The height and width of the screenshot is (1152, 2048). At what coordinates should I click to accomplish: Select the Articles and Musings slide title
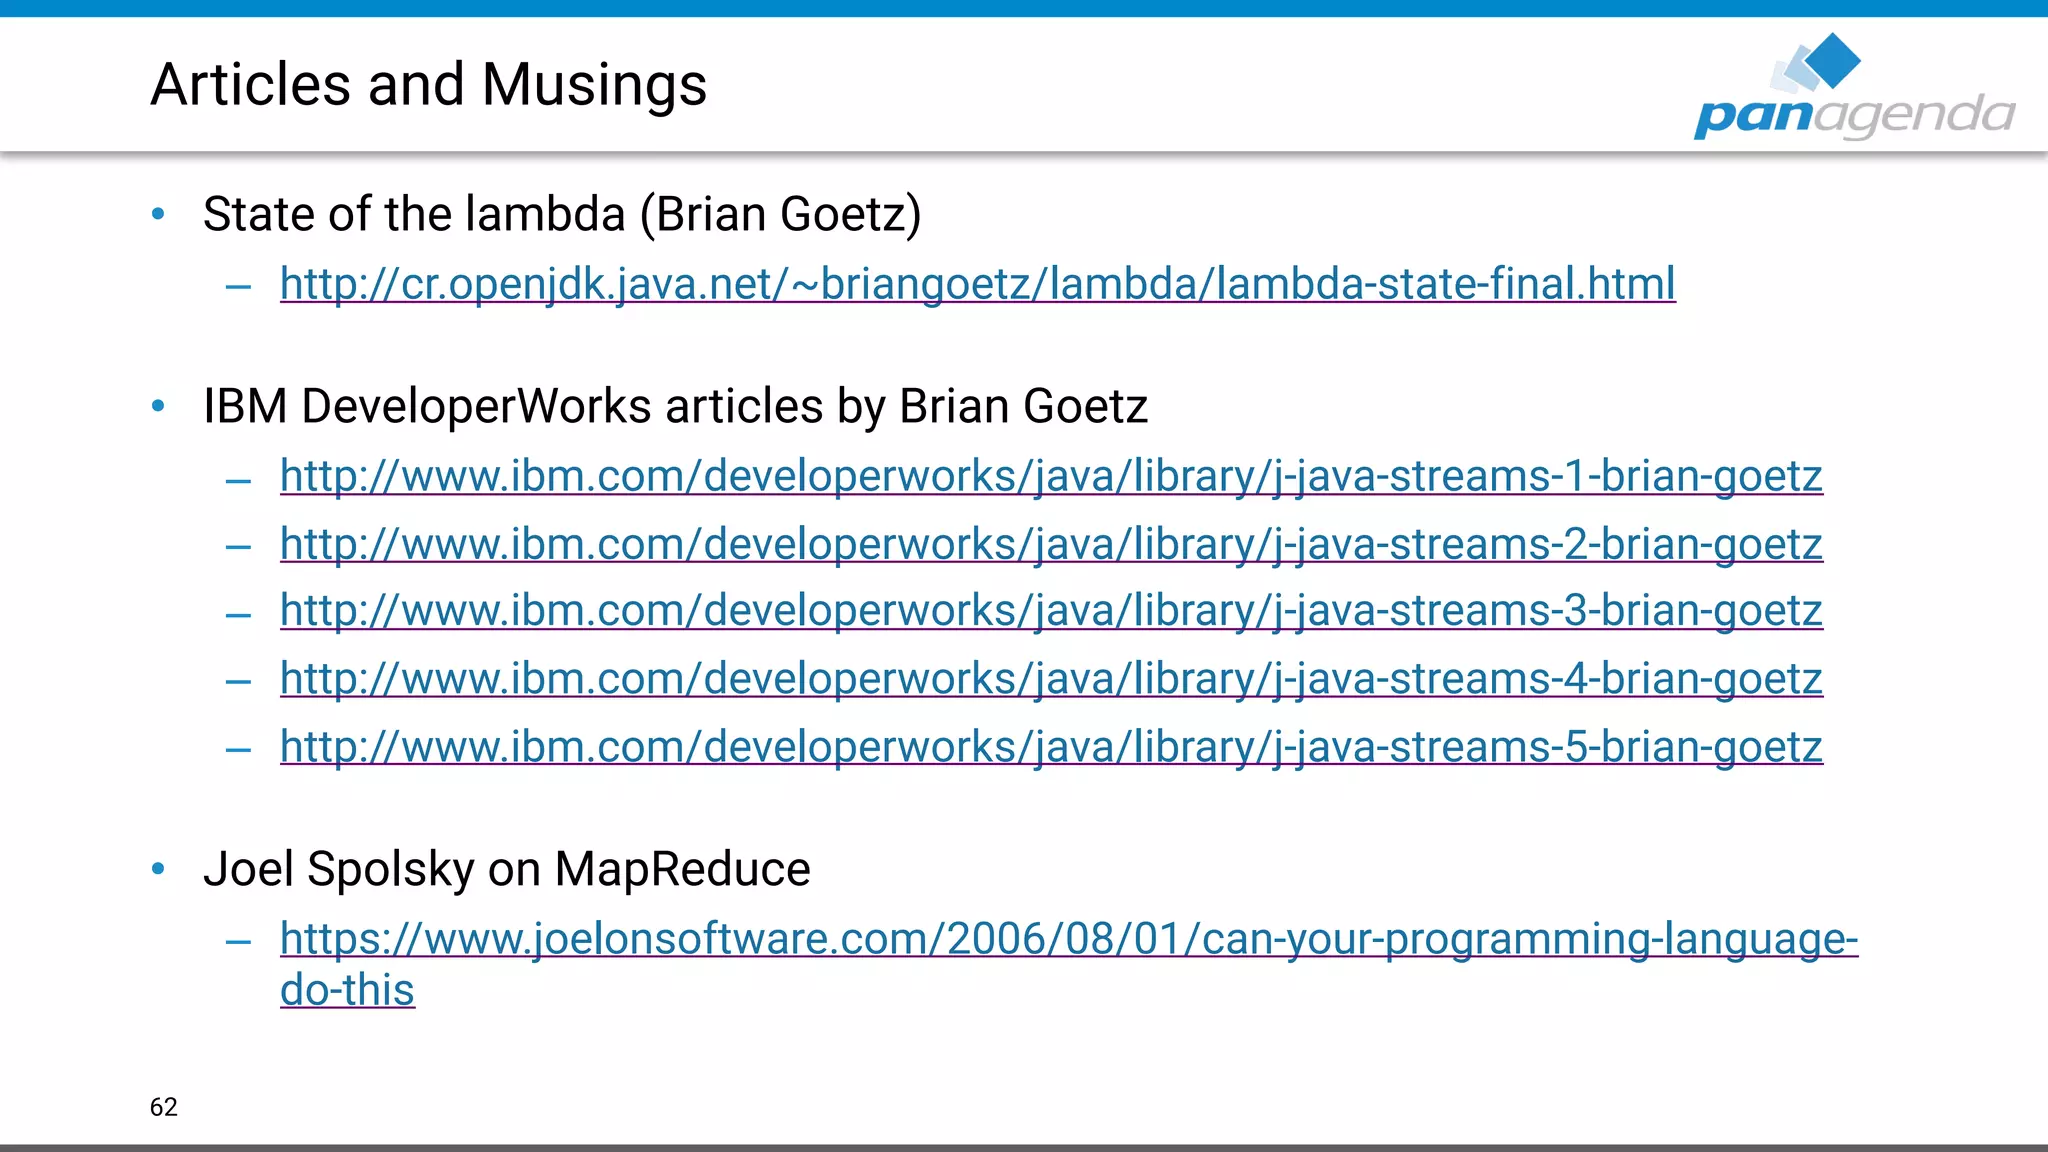[428, 84]
